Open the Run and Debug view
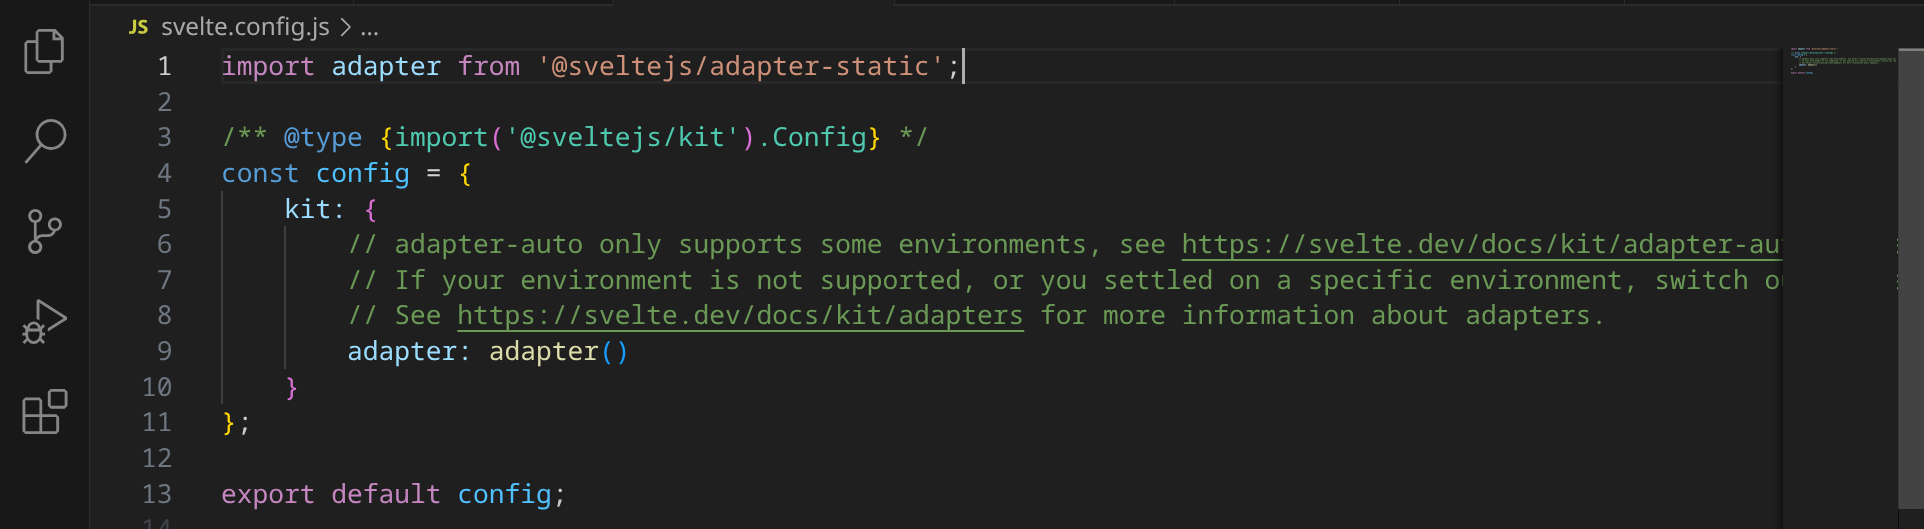 pos(44,322)
